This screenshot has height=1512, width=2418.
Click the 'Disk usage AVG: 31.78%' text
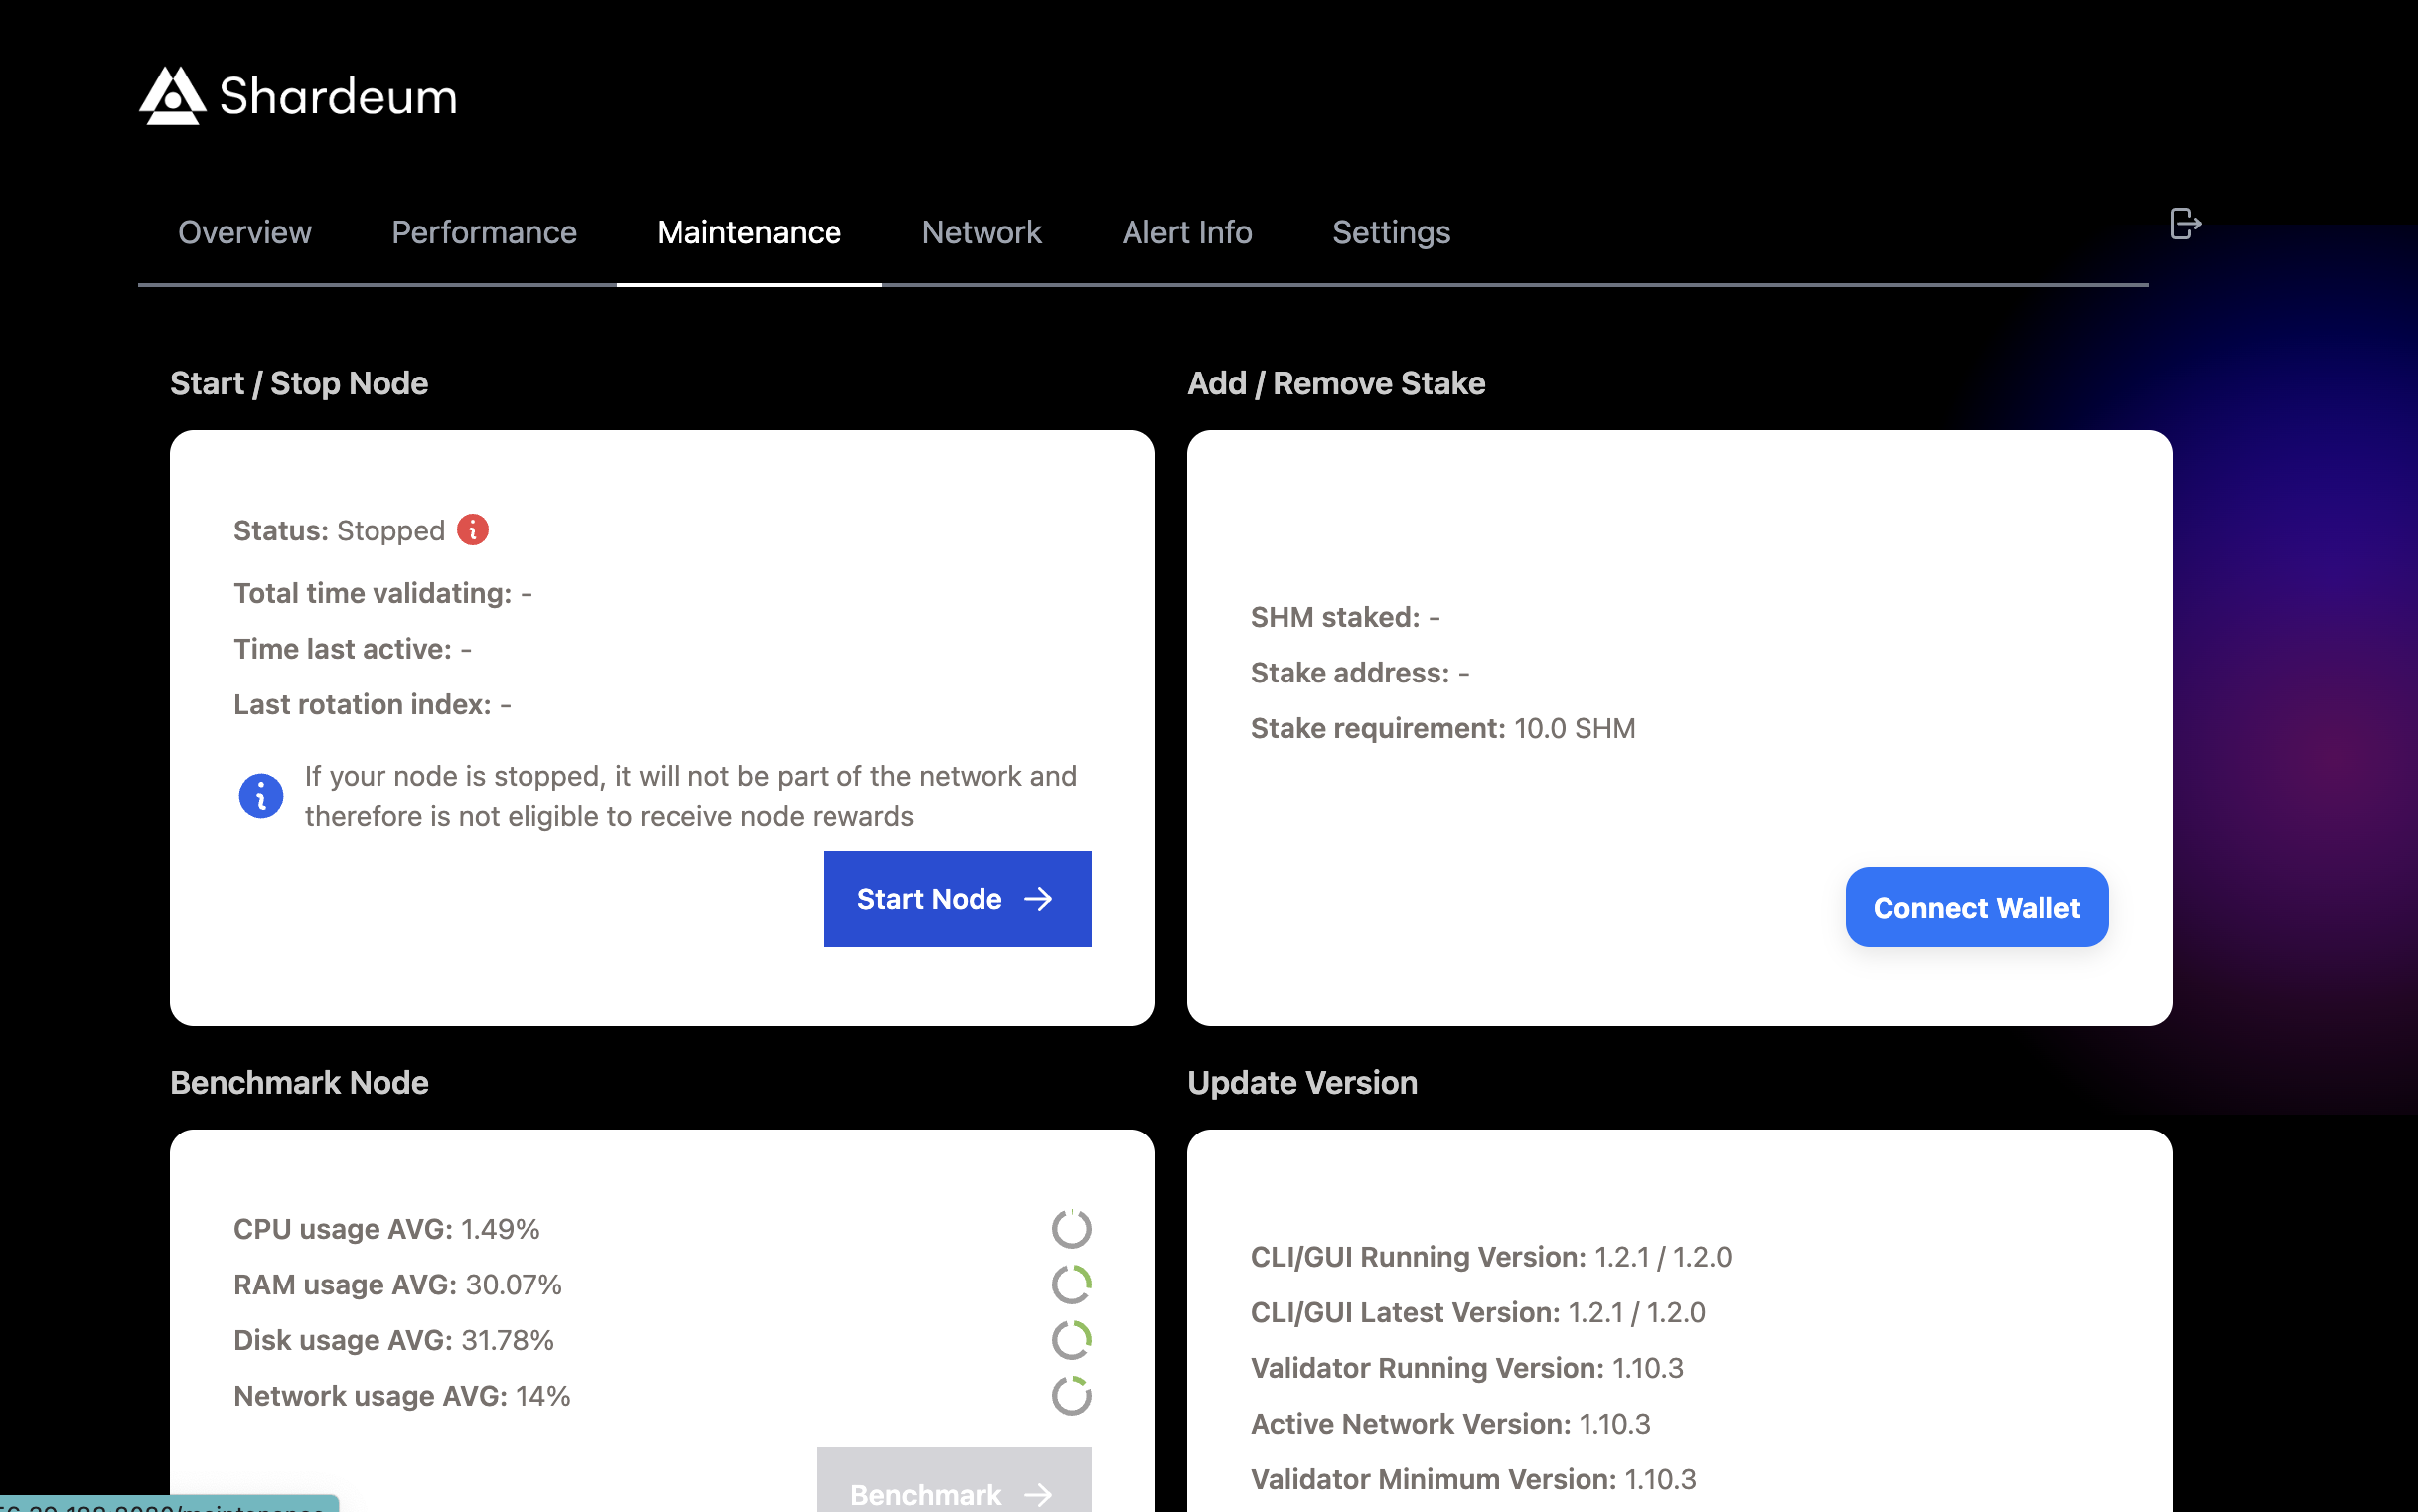(394, 1340)
